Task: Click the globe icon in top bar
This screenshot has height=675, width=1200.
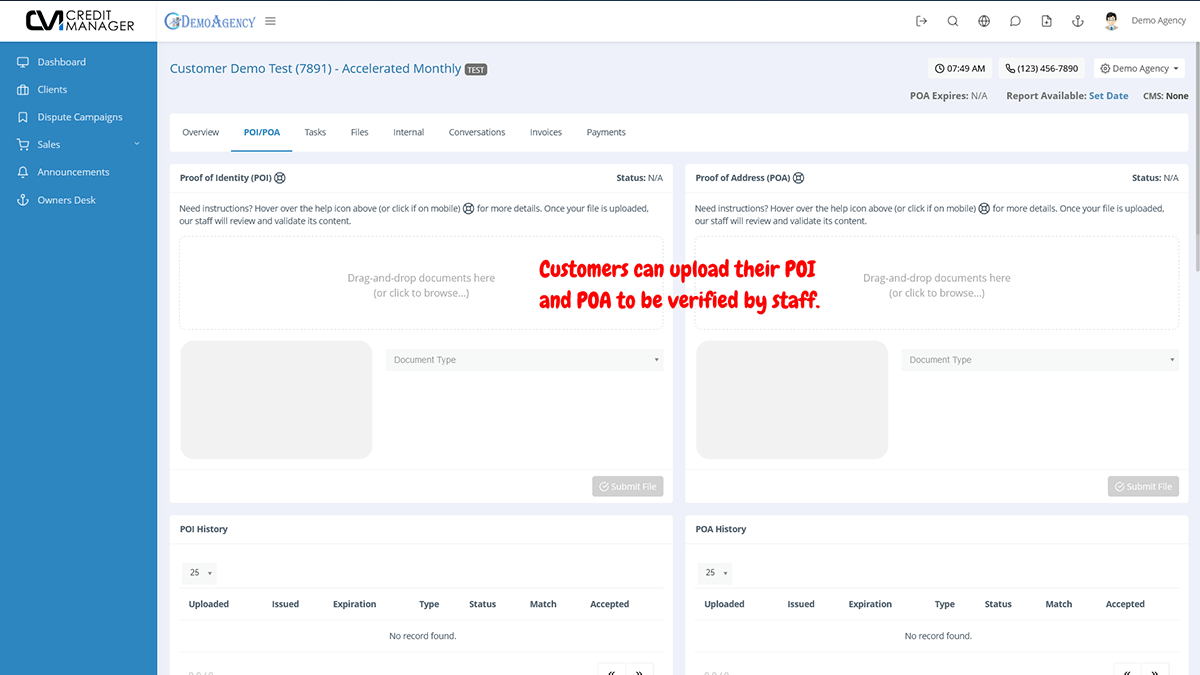Action: (984, 21)
